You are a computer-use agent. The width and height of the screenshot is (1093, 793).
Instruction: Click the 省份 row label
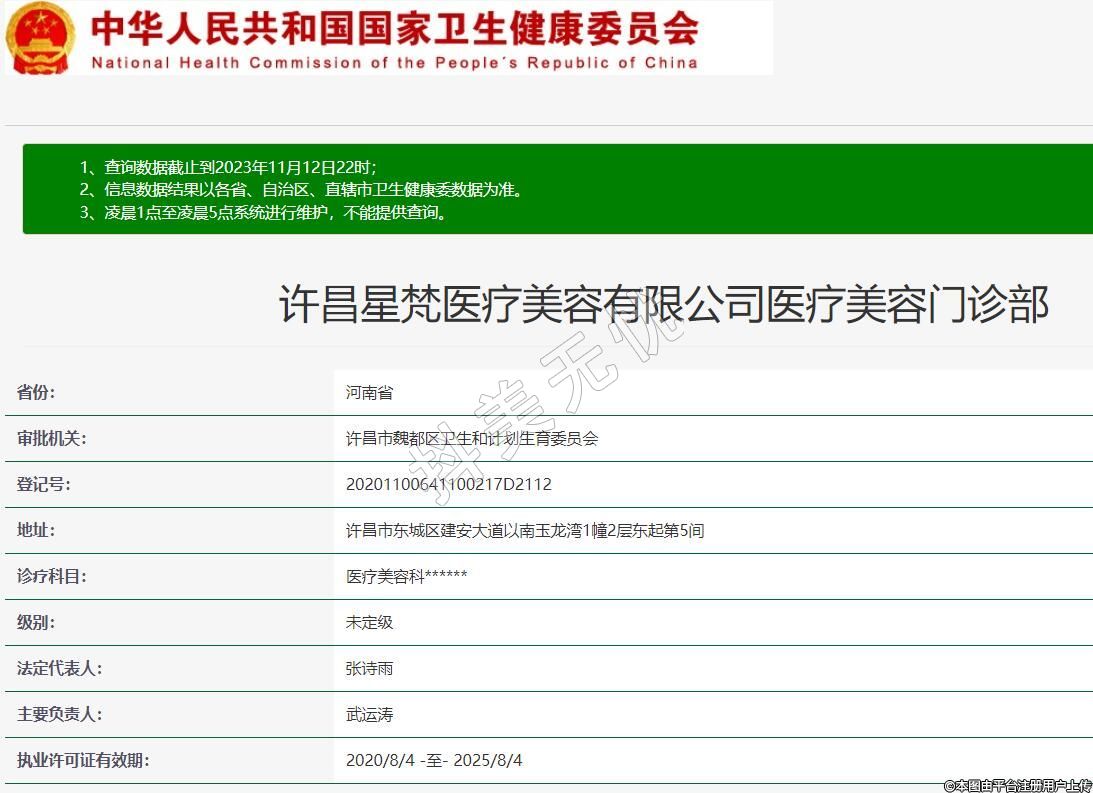pos(36,392)
